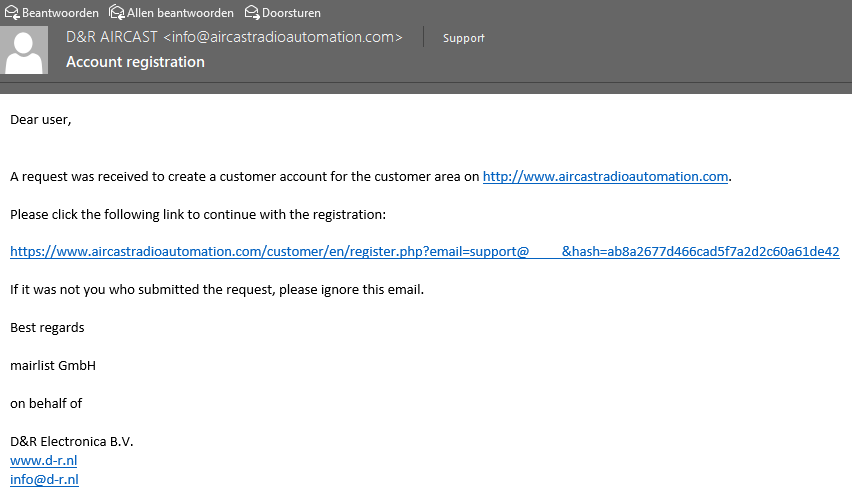Viewport: 852px width, 497px height.
Task: Open the sender's avatar placeholder picture
Action: click(x=26, y=51)
